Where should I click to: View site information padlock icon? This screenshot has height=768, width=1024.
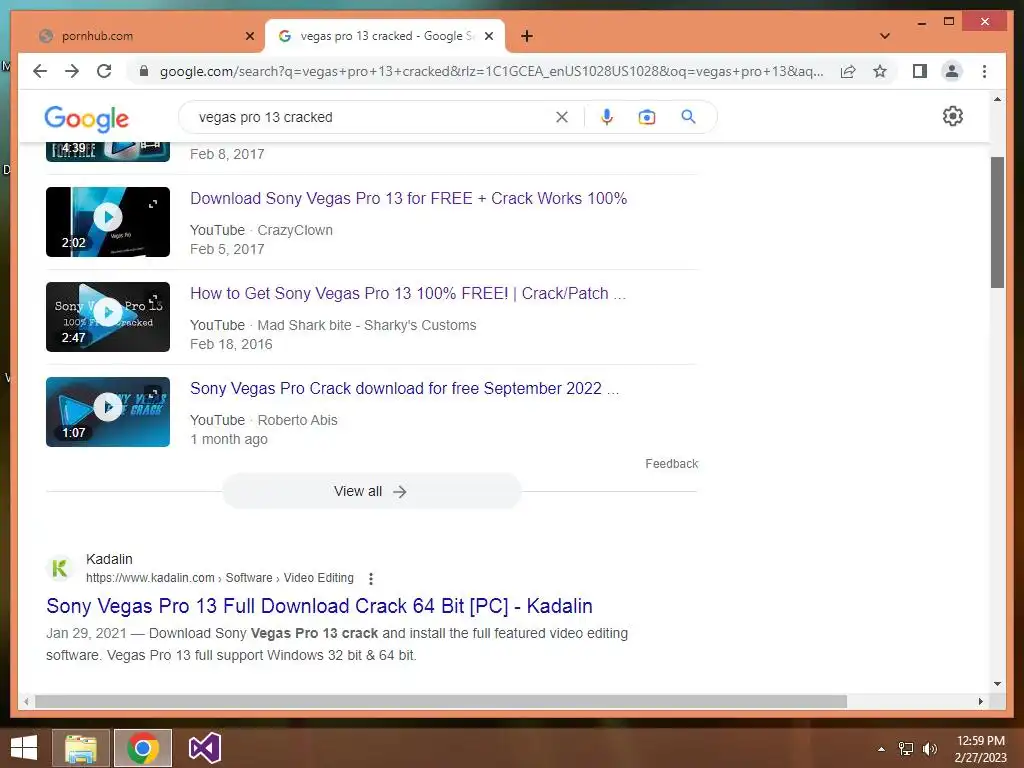tap(144, 71)
